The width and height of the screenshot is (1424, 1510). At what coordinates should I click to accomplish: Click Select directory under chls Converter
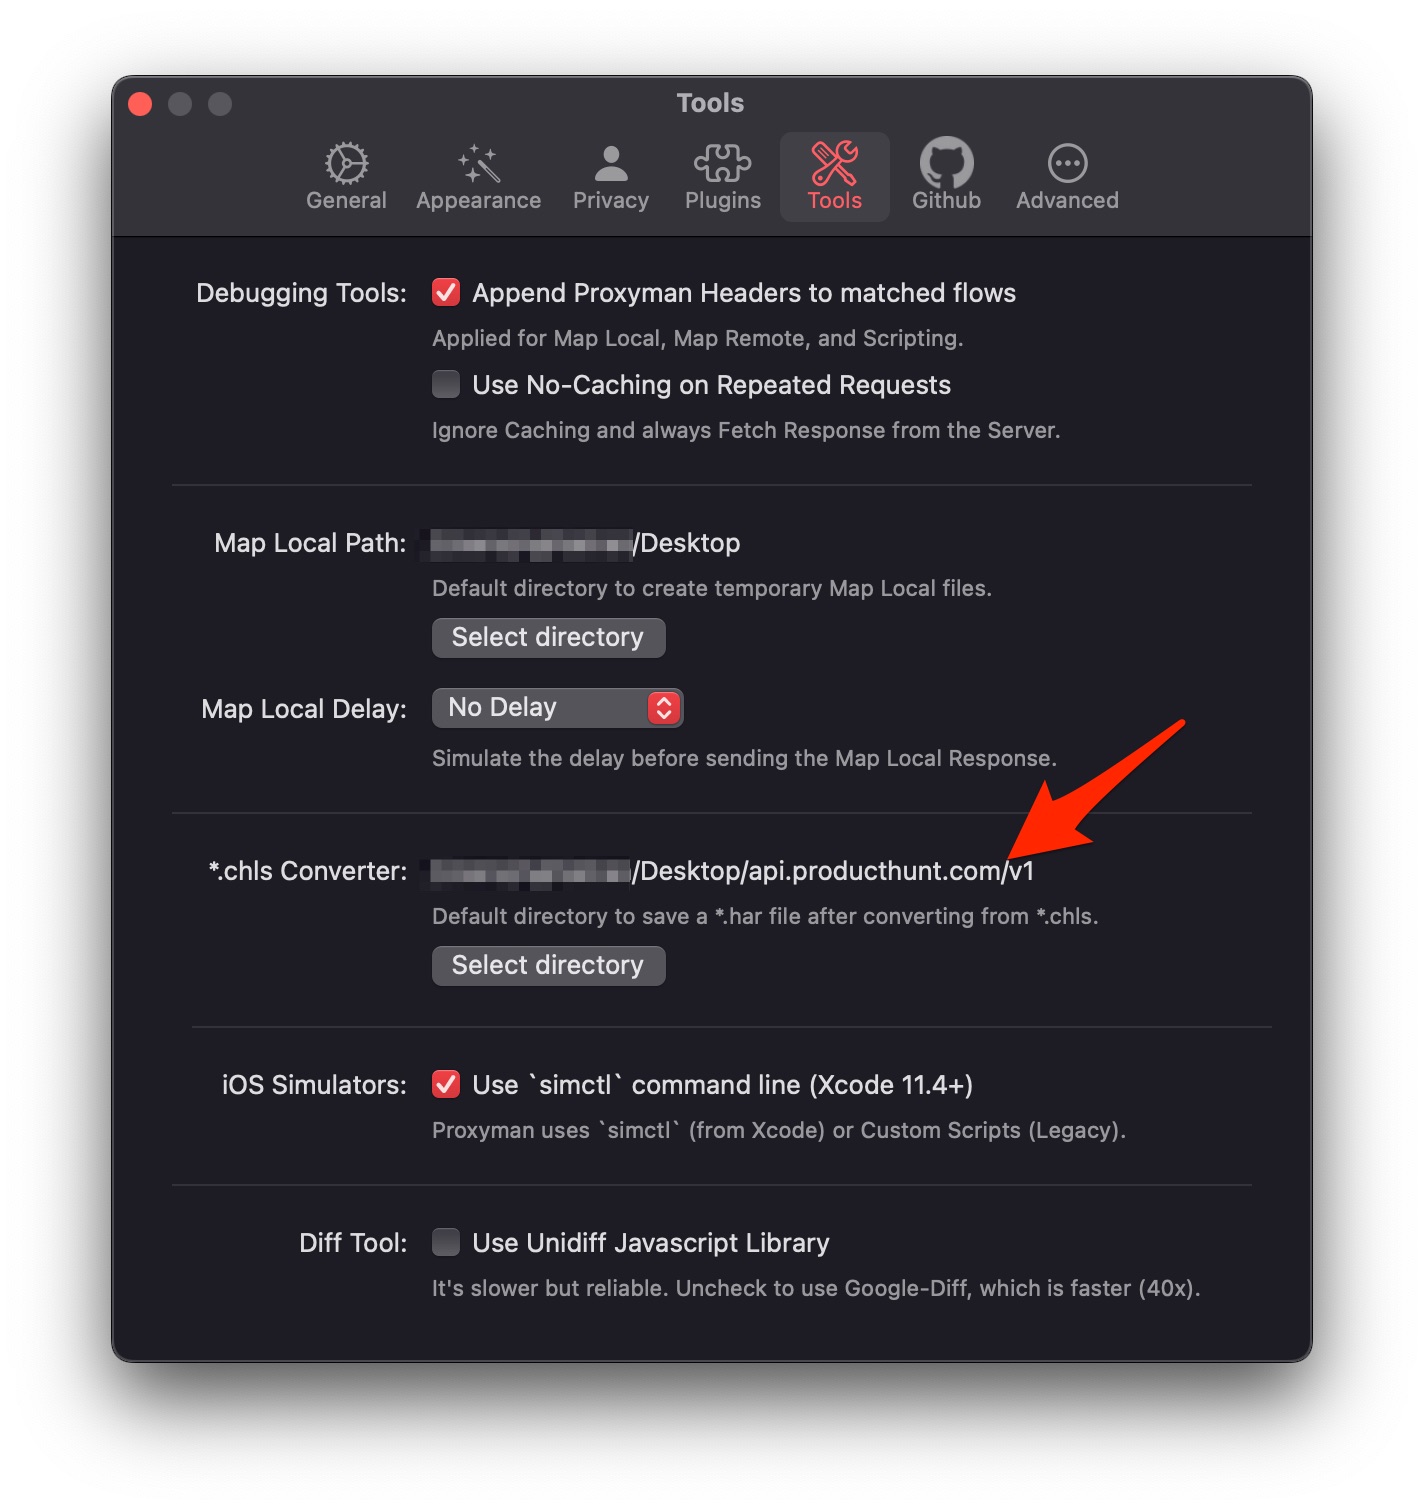(548, 966)
